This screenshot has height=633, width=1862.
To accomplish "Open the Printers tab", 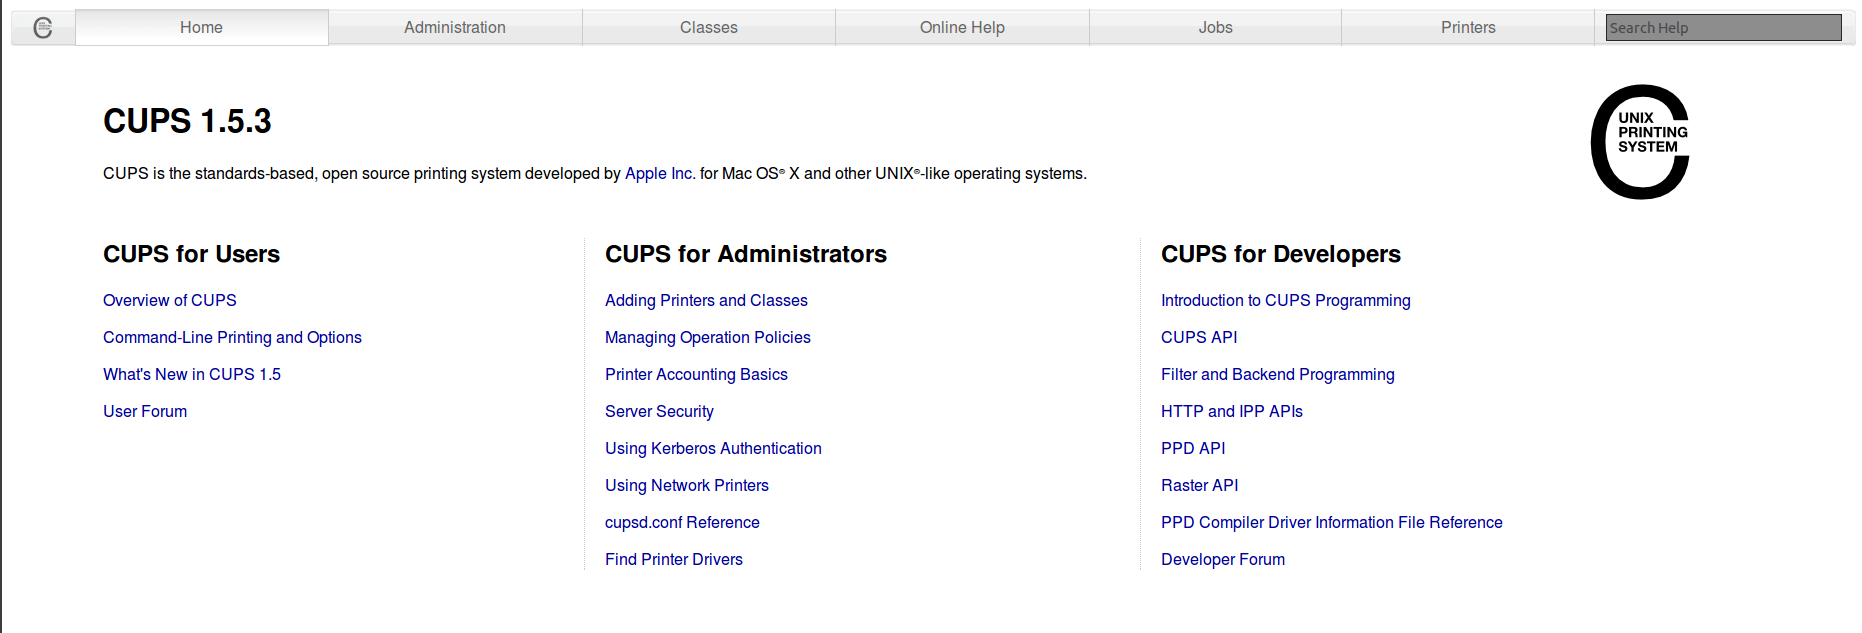I will coord(1468,28).
